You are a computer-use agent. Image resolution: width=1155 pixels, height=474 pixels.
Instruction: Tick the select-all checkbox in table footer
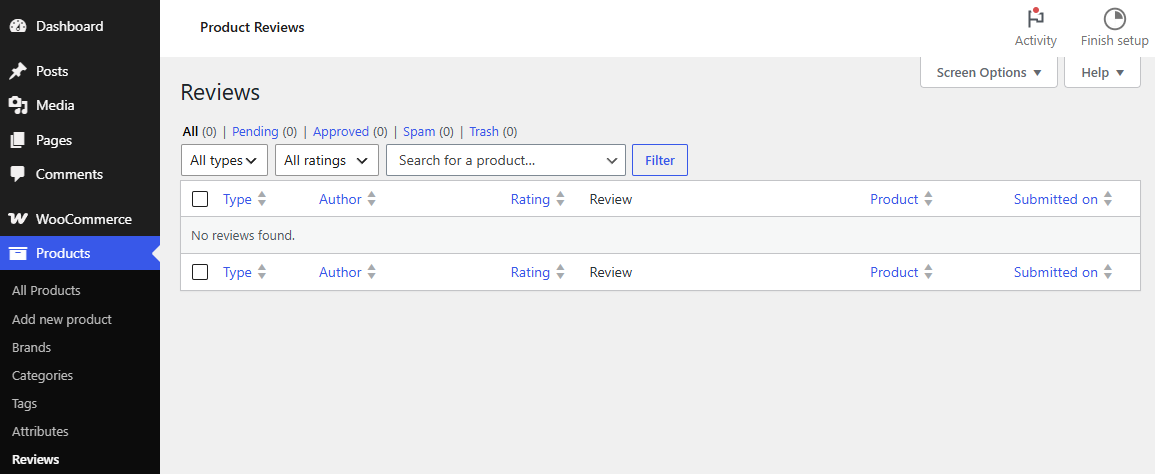tap(200, 272)
